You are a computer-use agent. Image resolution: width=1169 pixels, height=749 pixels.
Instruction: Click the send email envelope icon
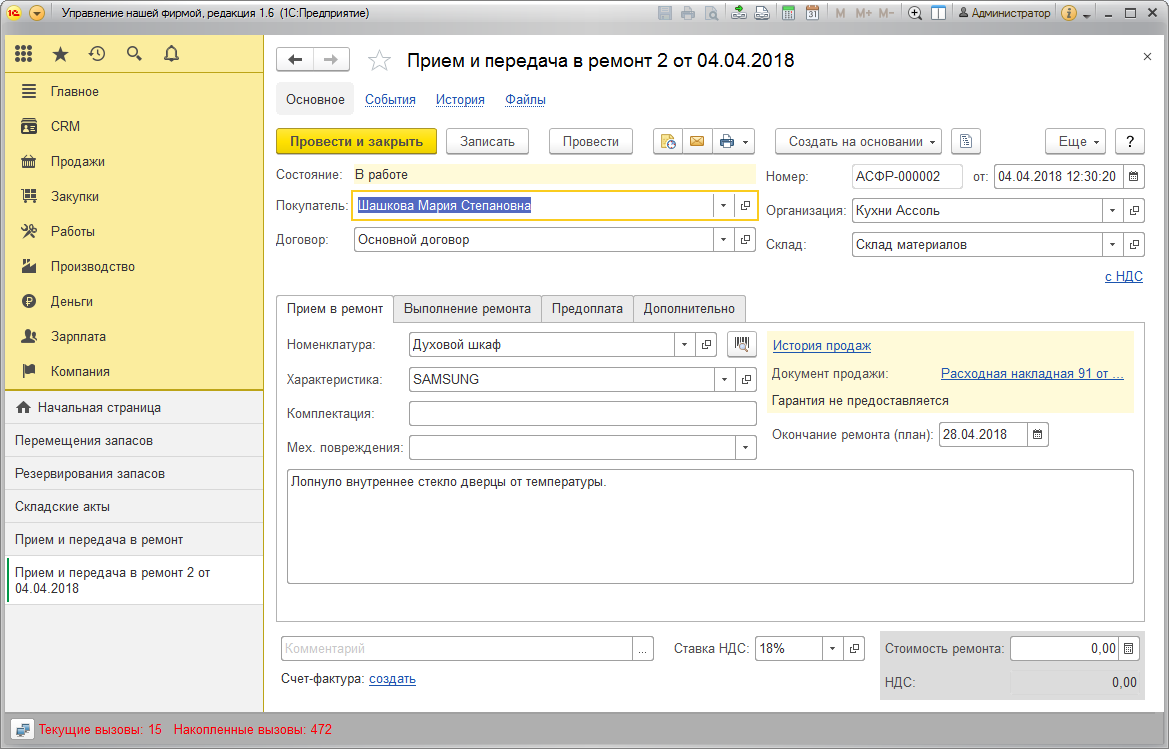coord(697,142)
